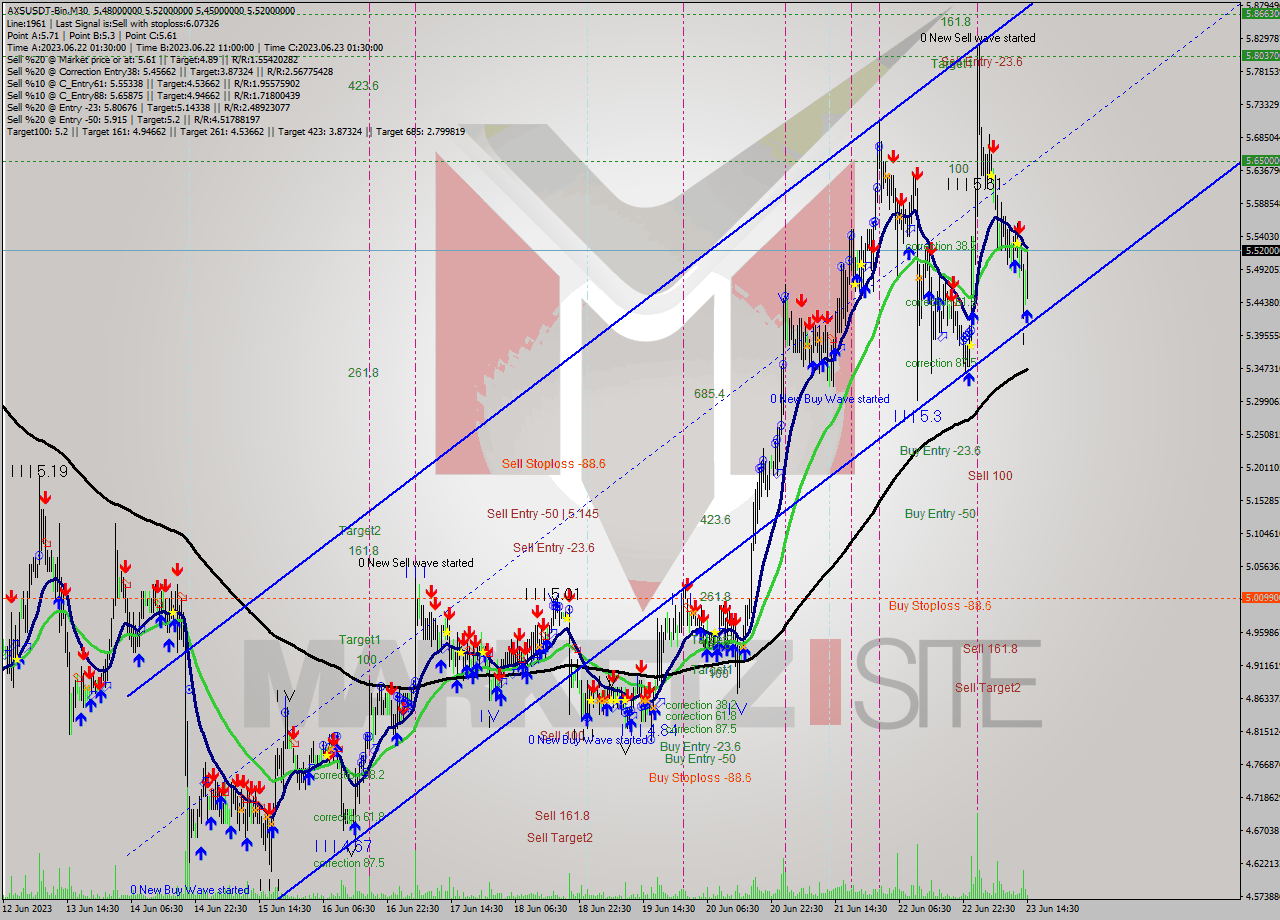Click the green 5.6500 price level tag
Viewport: 1280px width, 920px height.
(1259, 160)
